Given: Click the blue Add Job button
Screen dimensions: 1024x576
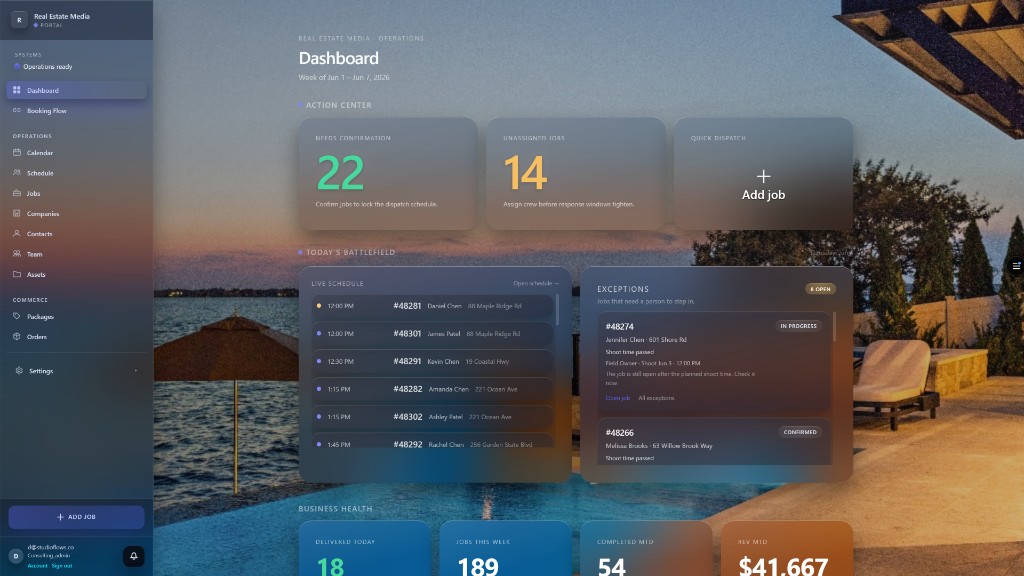Looking at the screenshot, I should tap(76, 517).
